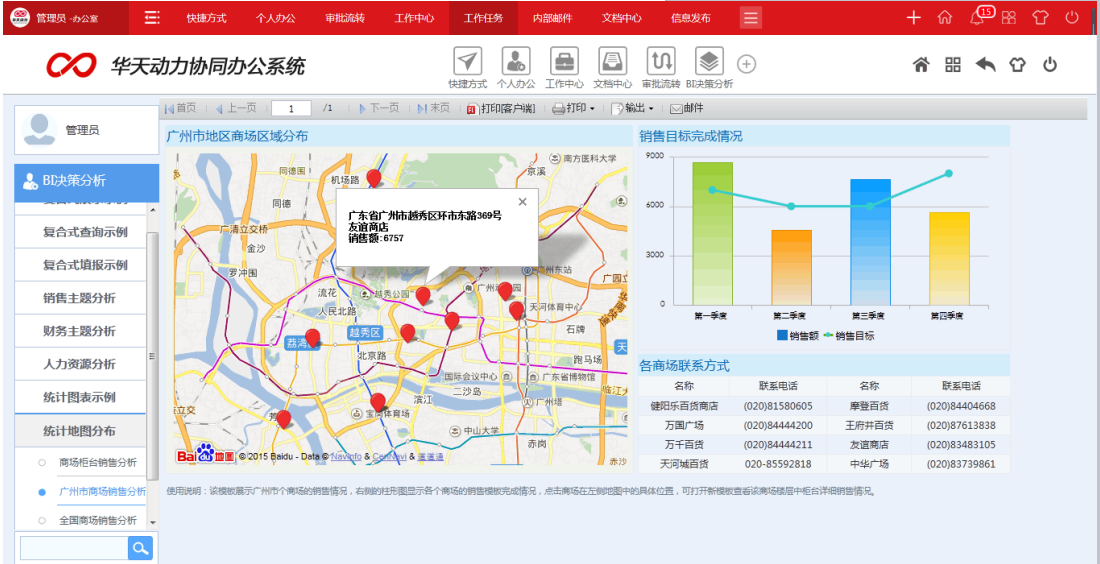Click the dark back arrow icon
The image size is (1100, 564).
tap(985, 65)
